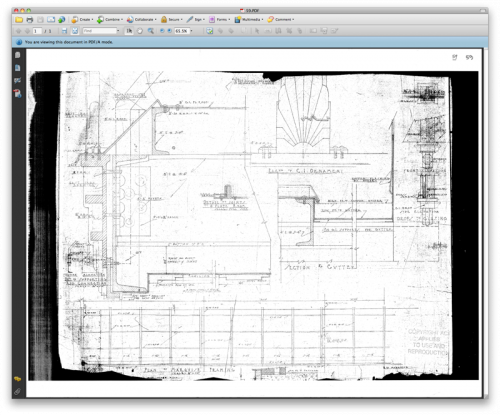Open the Secure tasks dropdown
This screenshot has height=415, width=500.
coord(172,20)
